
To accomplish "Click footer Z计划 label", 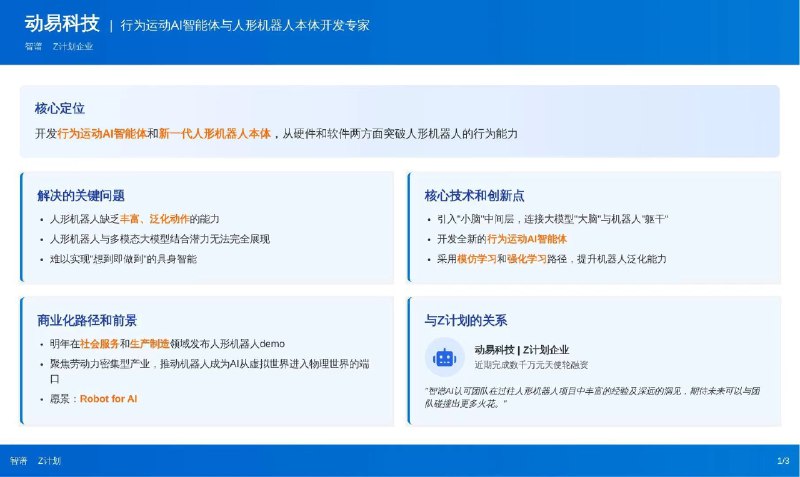I will point(49,461).
